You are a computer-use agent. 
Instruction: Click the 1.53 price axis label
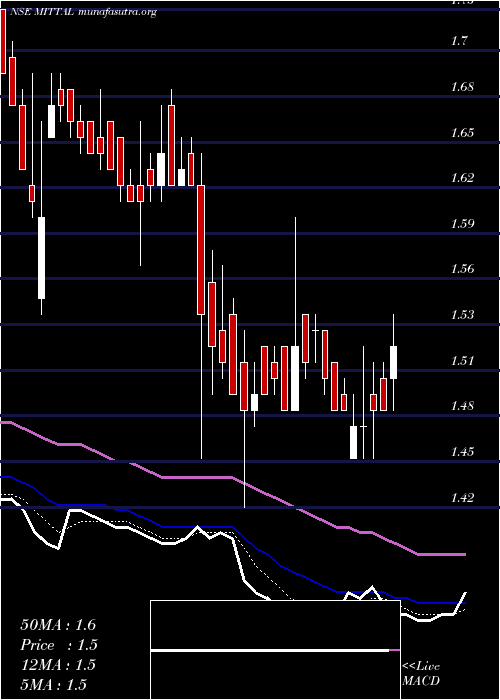tap(462, 315)
